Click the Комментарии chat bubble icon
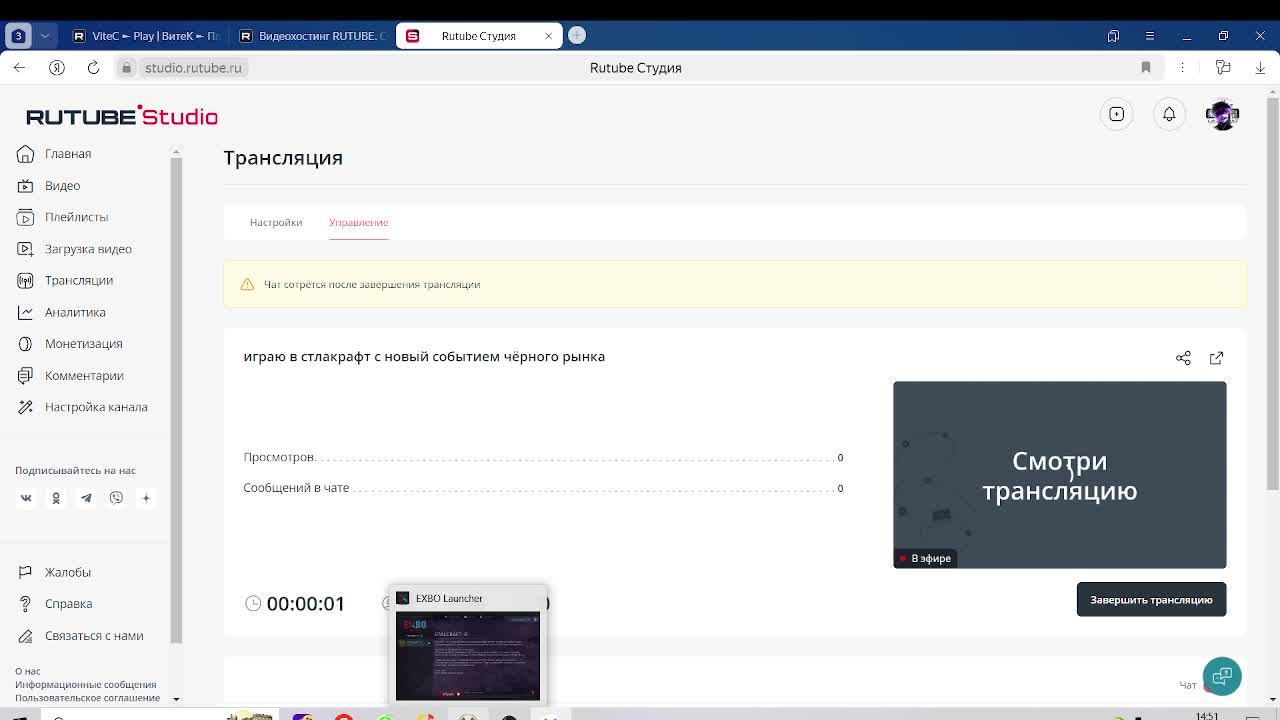 coord(25,376)
